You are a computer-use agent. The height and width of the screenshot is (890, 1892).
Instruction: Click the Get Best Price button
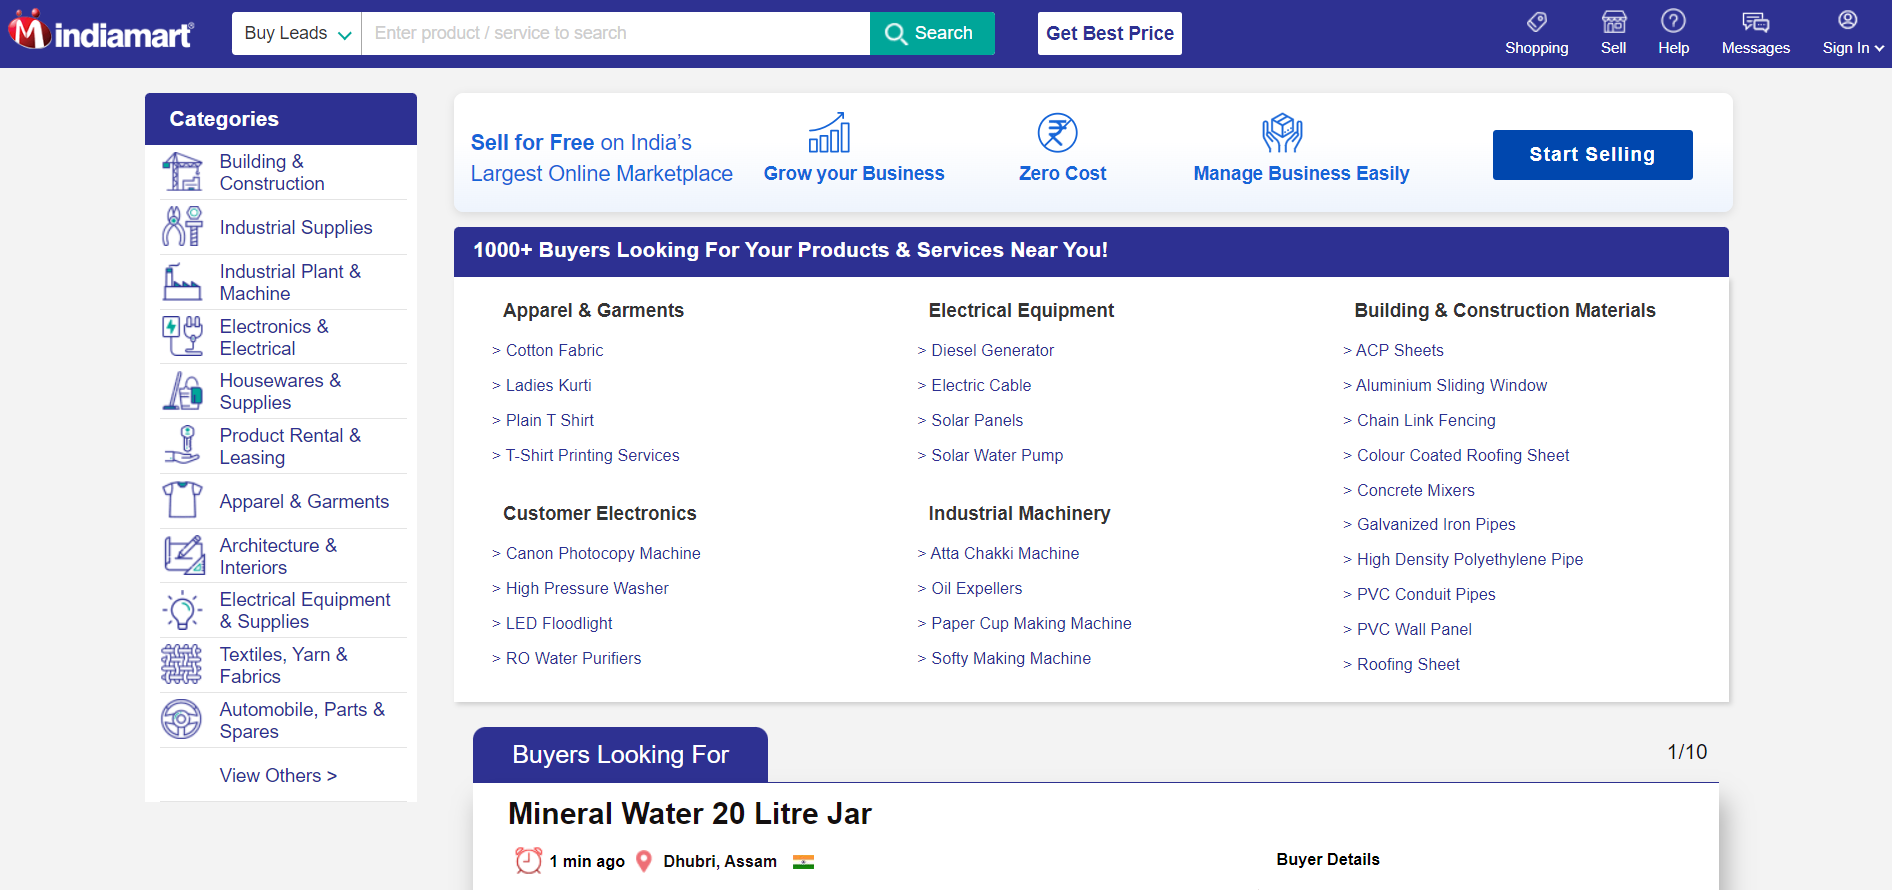click(1110, 33)
